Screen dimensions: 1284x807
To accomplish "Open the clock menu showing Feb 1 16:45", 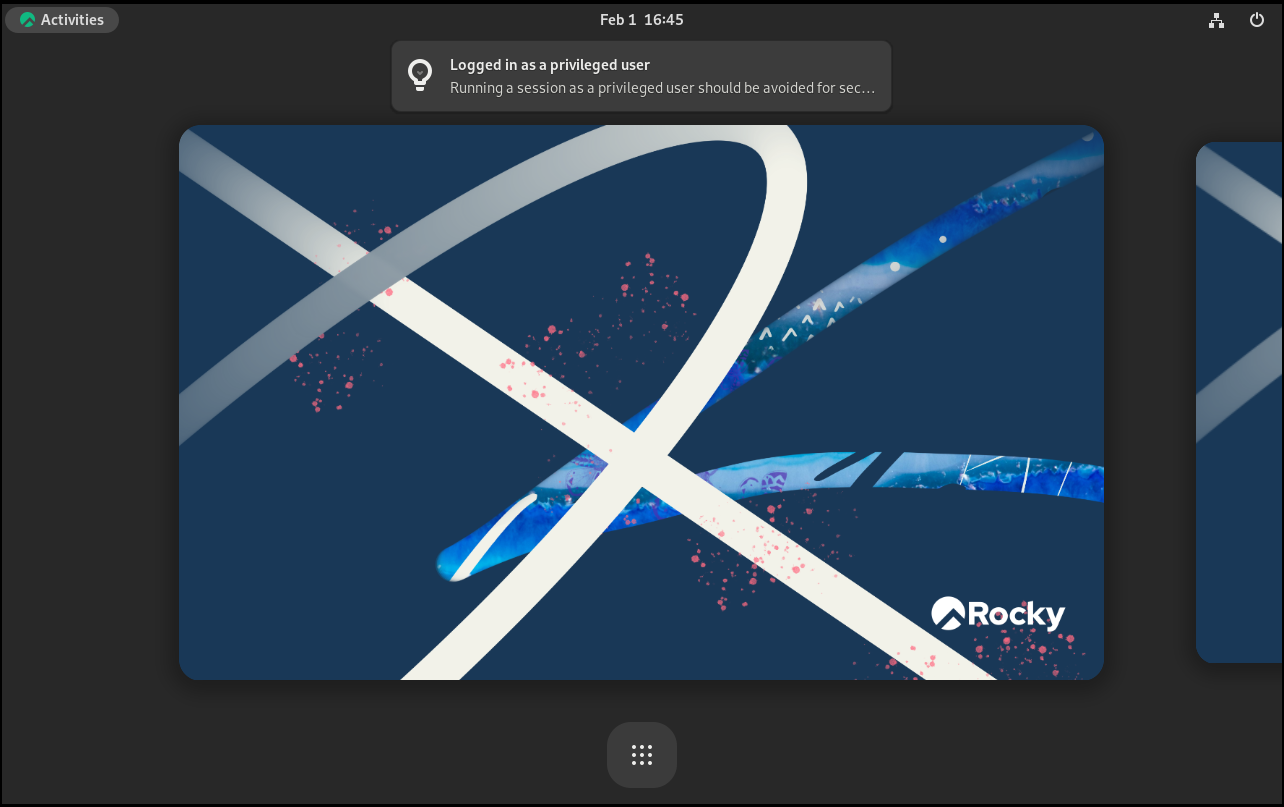I will [641, 20].
